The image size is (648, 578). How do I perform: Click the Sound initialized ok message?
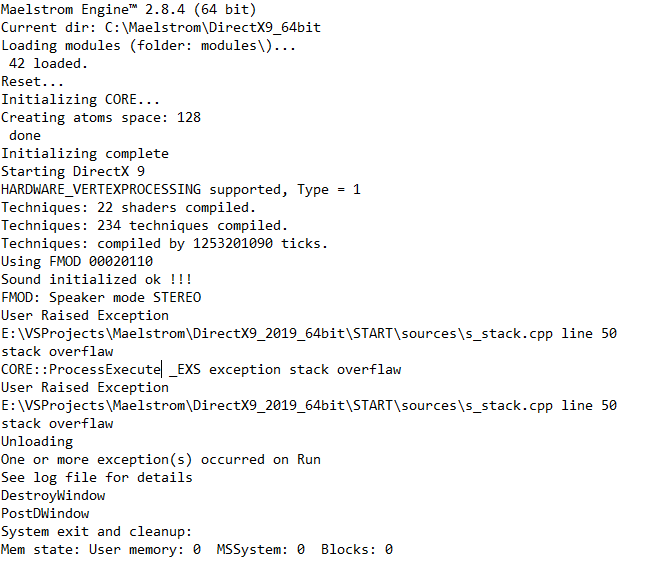click(x=96, y=280)
